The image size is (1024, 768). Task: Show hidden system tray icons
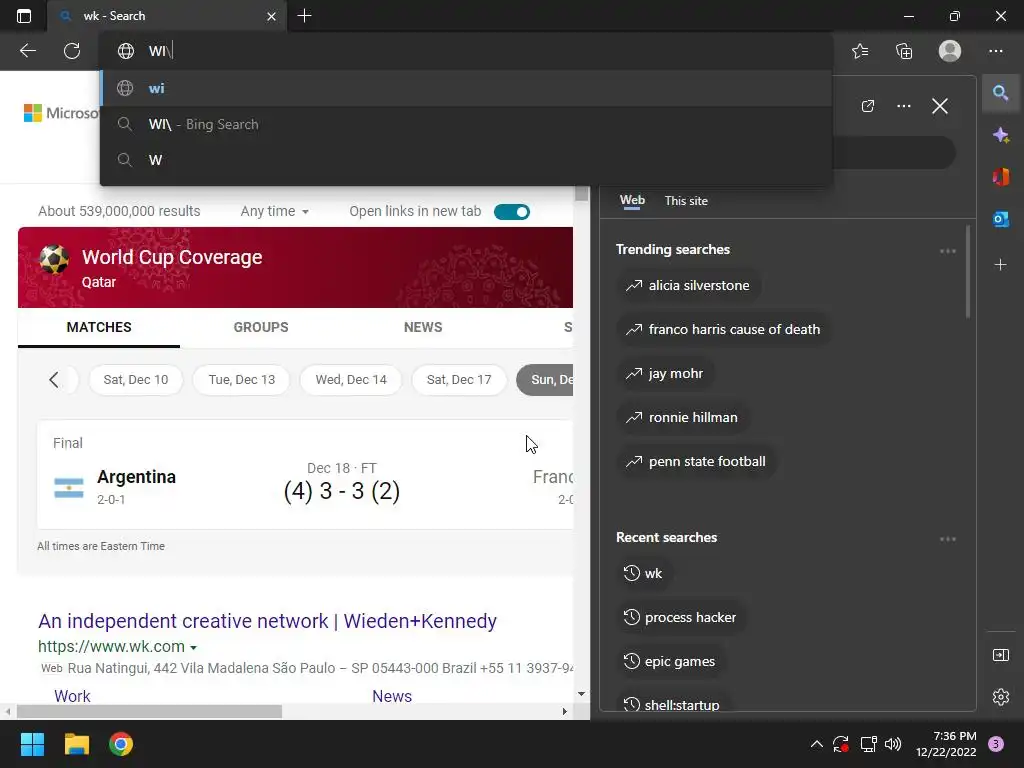point(816,744)
